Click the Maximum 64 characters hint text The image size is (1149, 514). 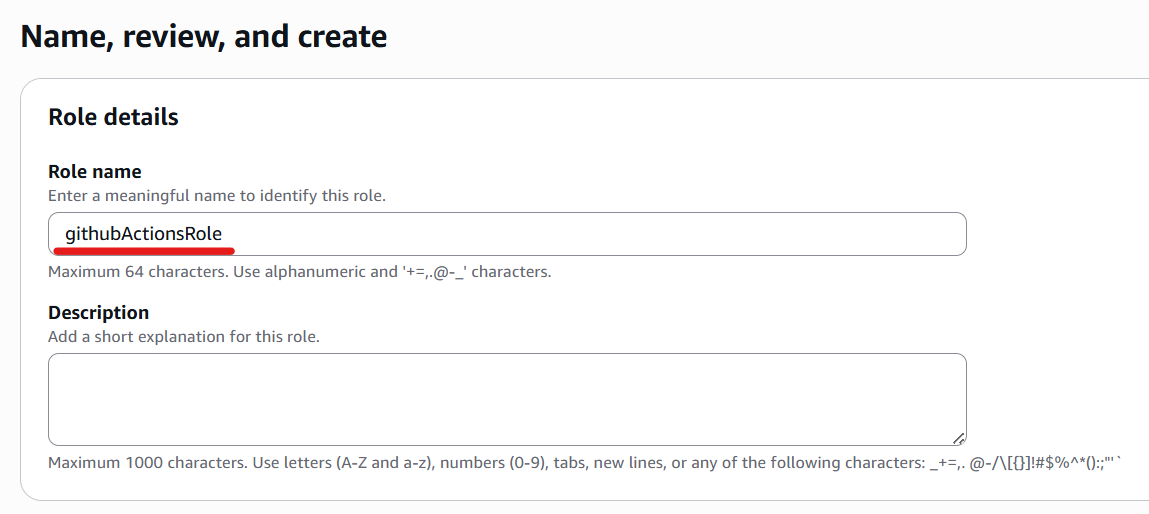point(300,273)
